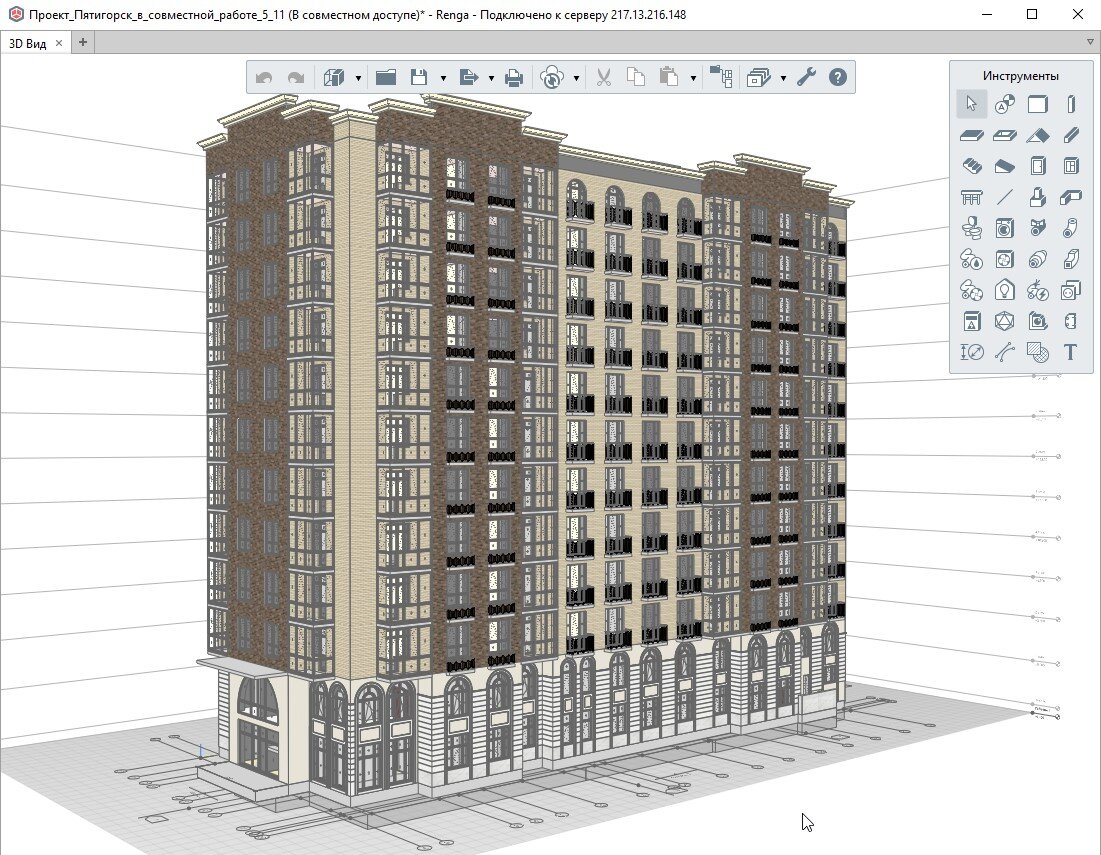Open the view list chevron at tab bar right
The image size is (1101, 855).
[1090, 43]
